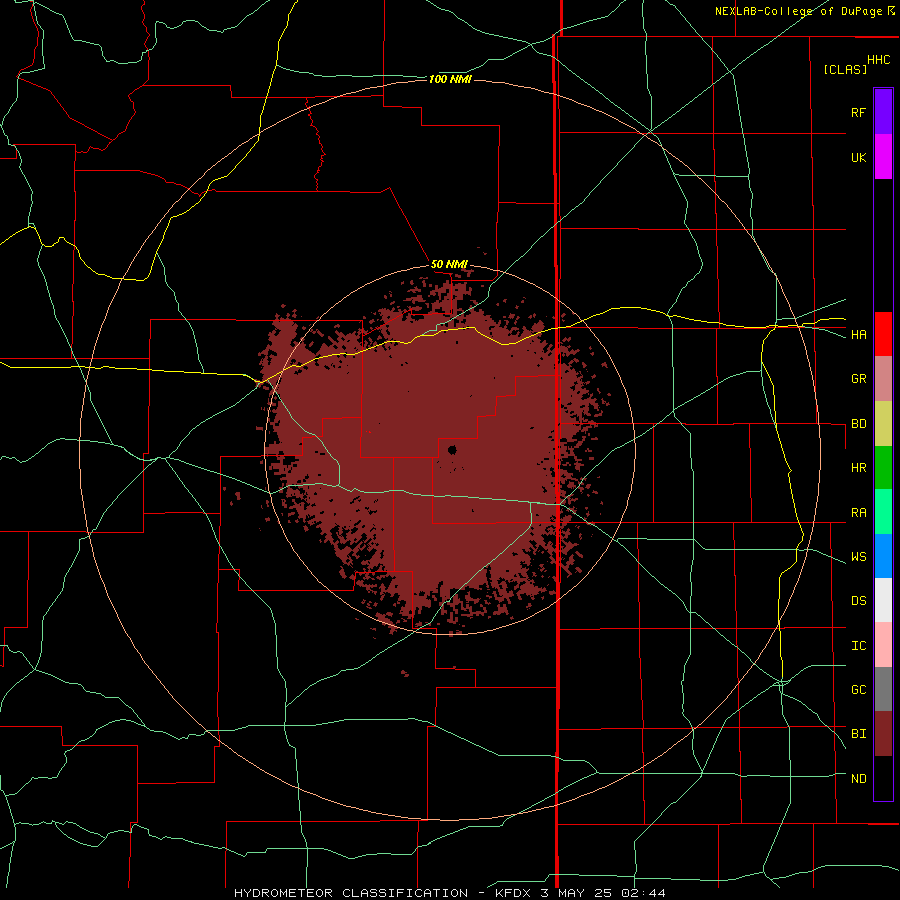Click the HHC product label
This screenshot has width=900, height=900.
pos(879,60)
